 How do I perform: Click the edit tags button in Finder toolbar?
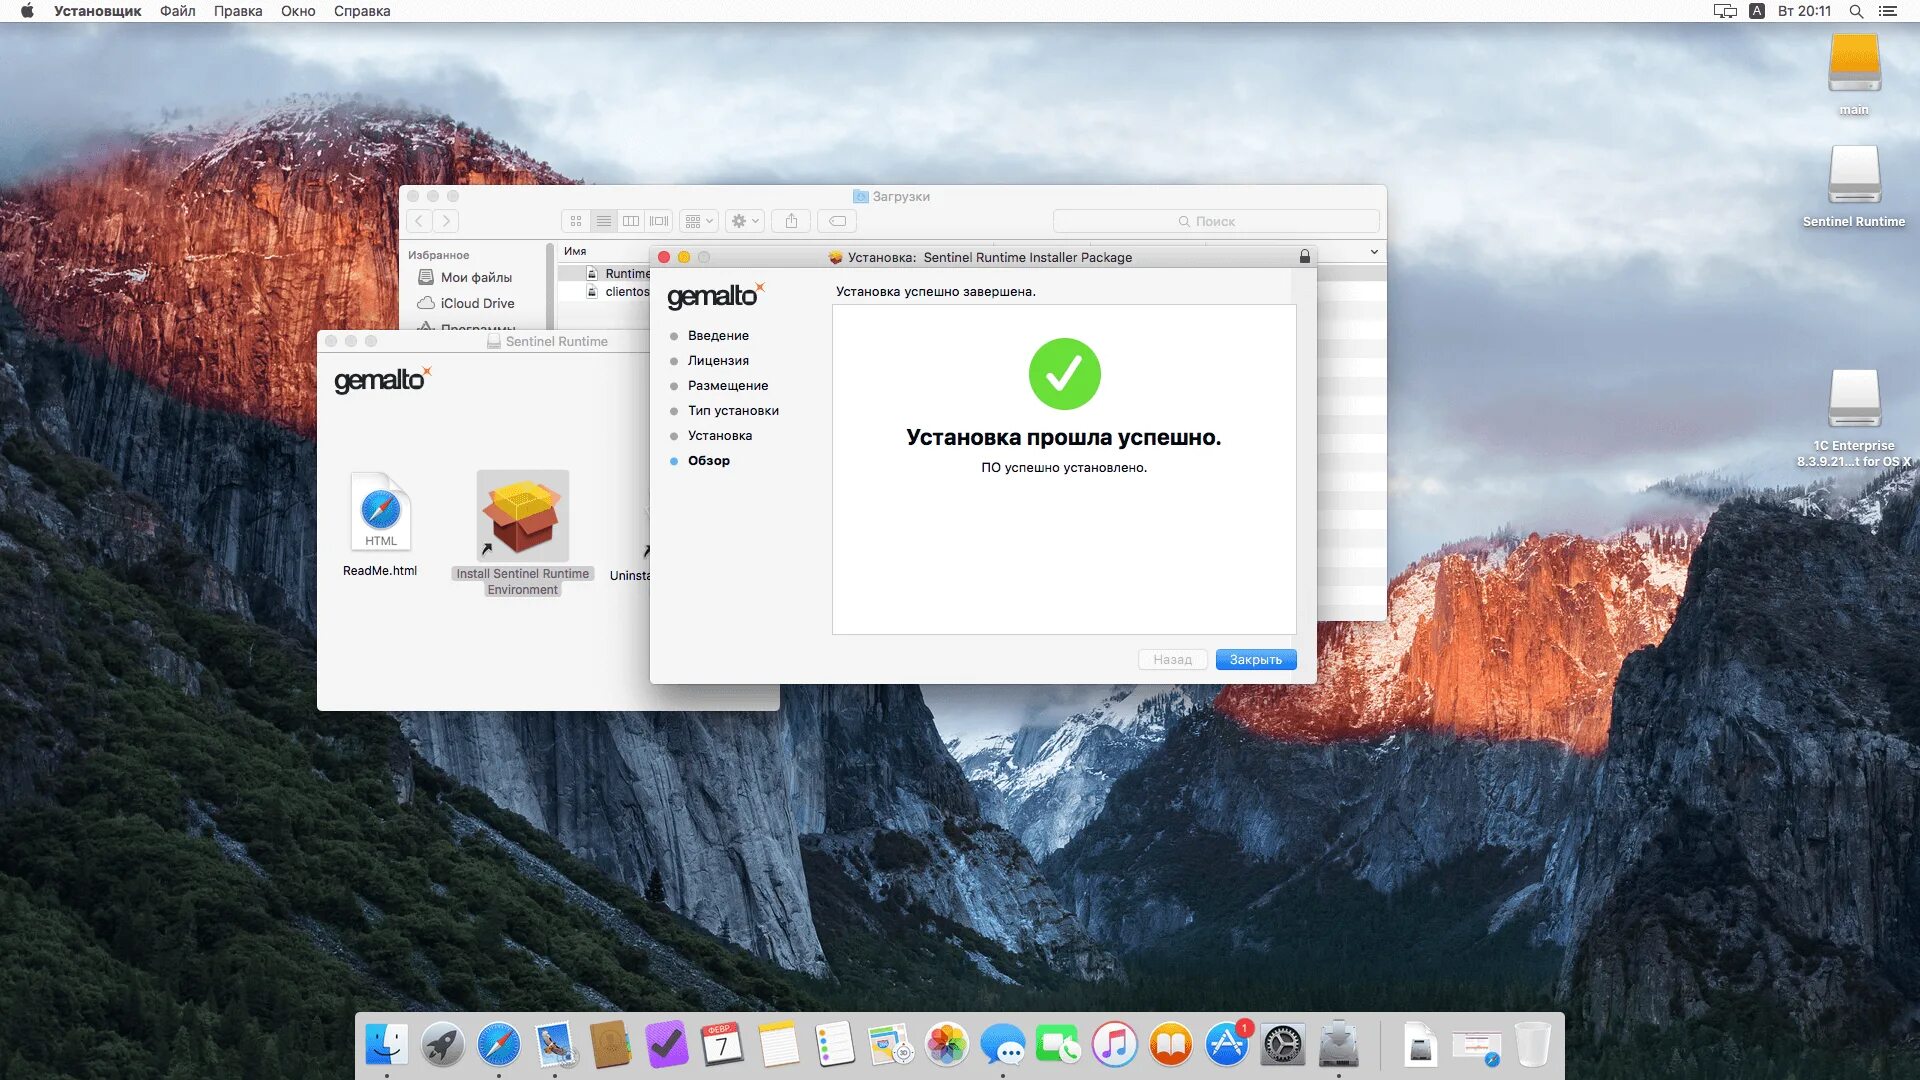pos(837,221)
